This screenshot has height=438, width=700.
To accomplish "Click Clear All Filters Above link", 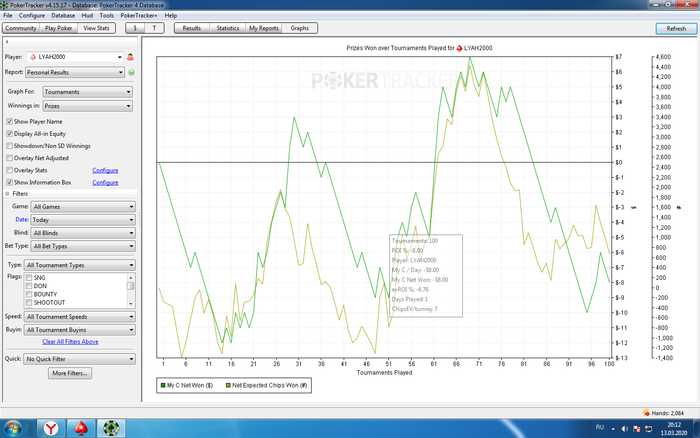I will coord(70,342).
